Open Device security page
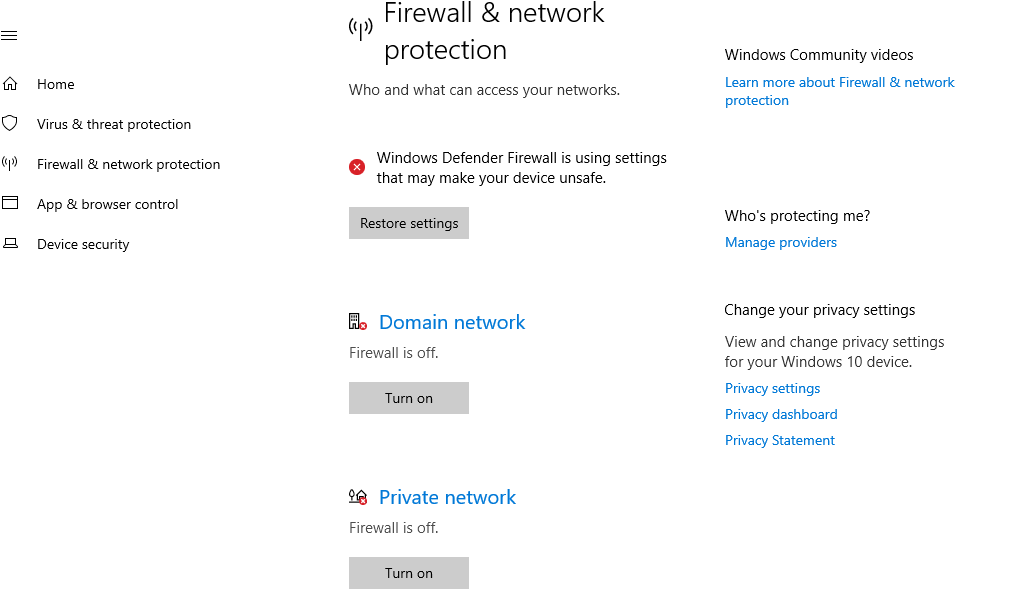1009x598 pixels. click(x=83, y=245)
